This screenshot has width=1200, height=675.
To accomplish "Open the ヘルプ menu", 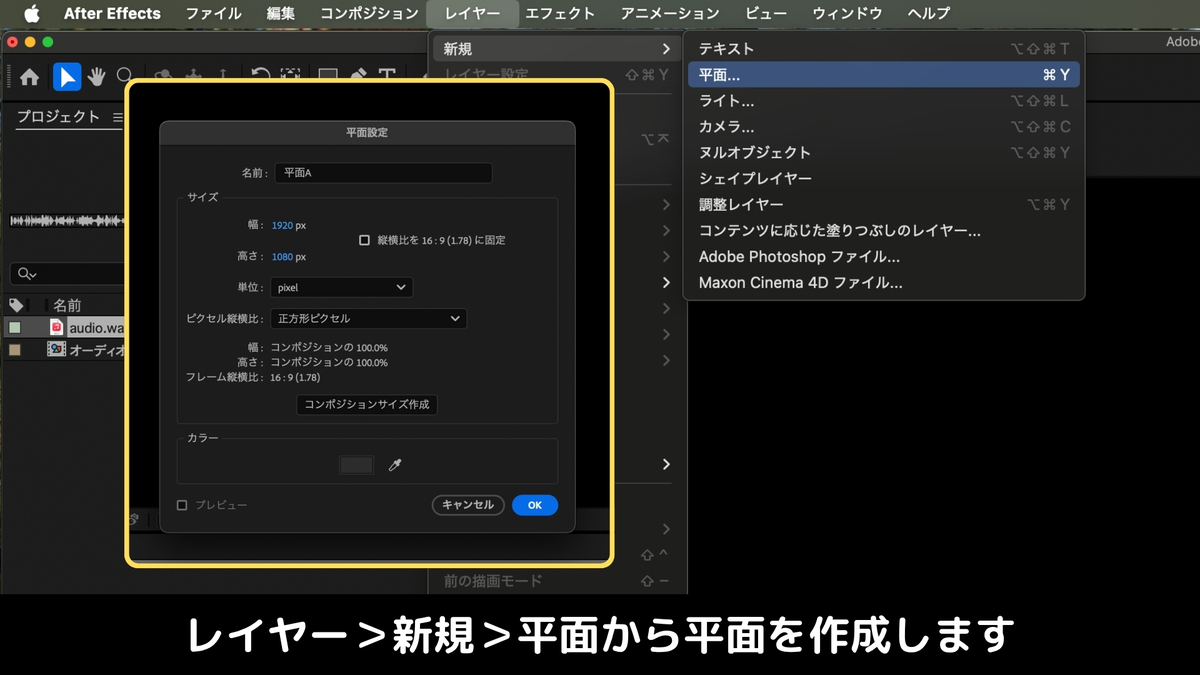I will coord(929,13).
